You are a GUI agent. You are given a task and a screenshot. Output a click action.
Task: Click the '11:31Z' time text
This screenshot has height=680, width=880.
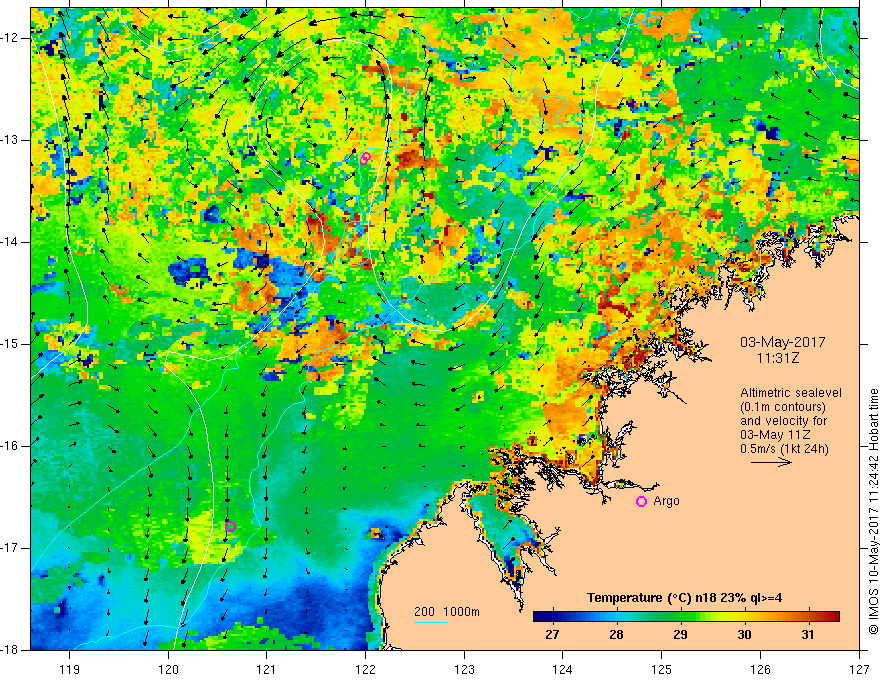coord(777,358)
